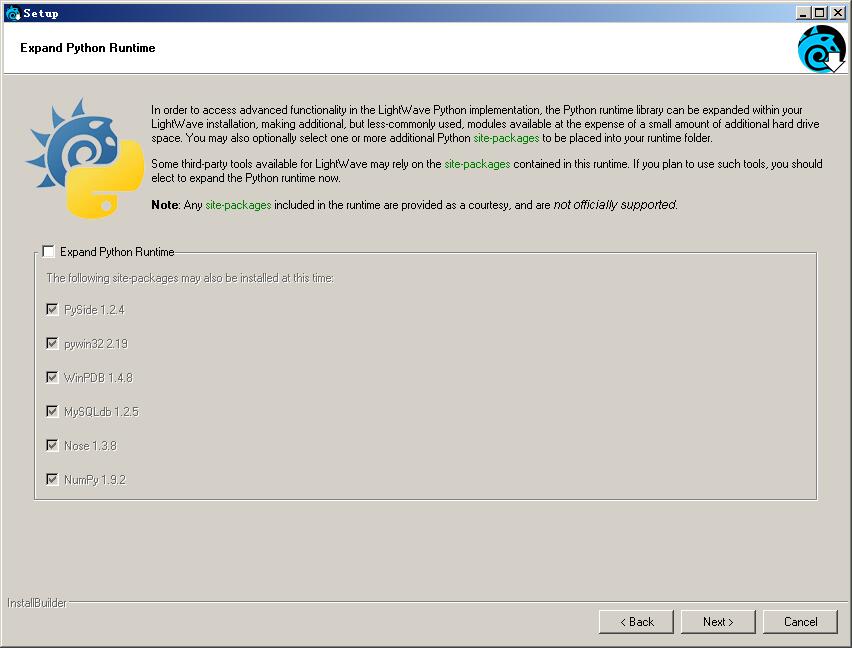
Task: Toggle the Nose 1.3.8 checkbox
Action: (52, 445)
